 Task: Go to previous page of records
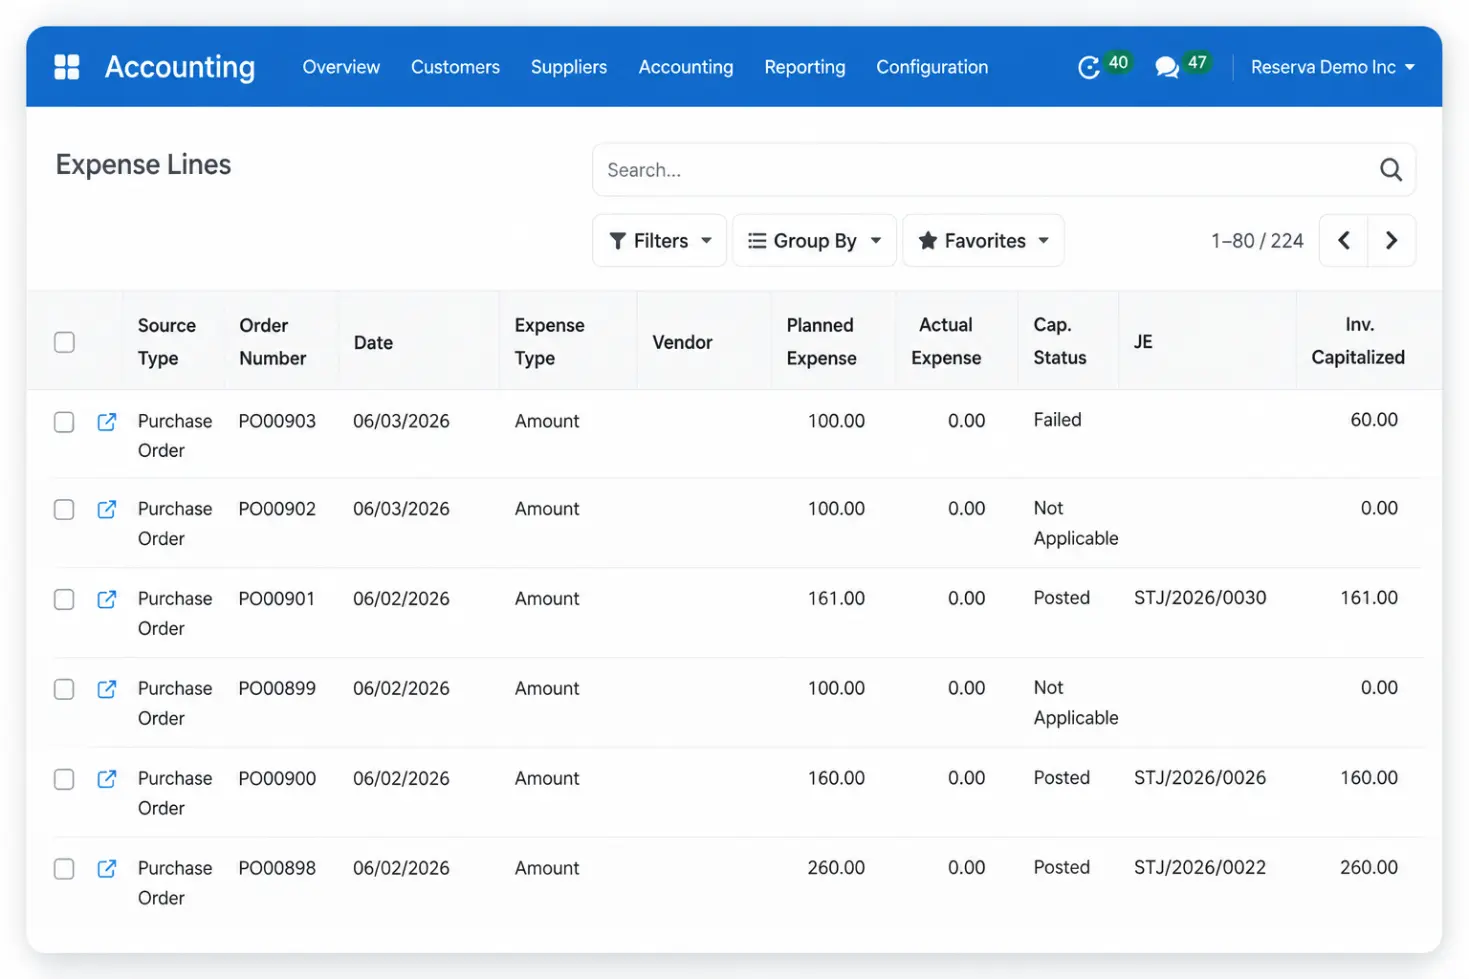point(1344,240)
